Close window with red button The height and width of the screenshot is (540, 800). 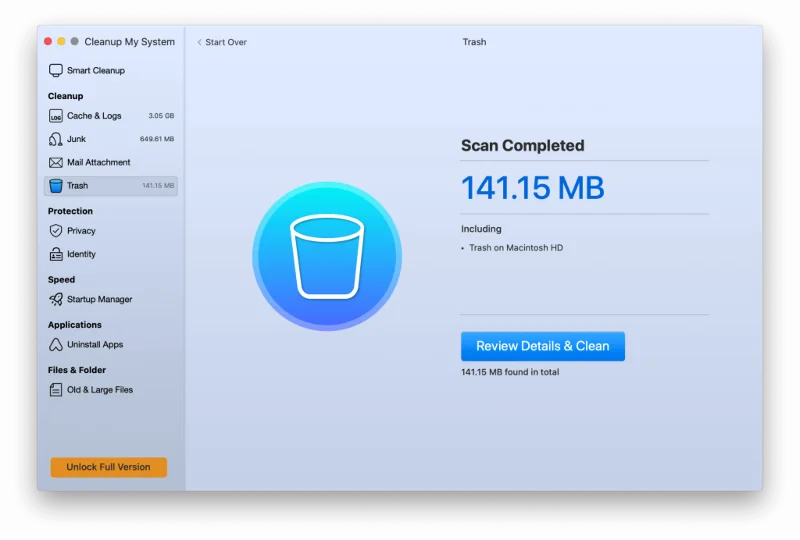[48, 41]
